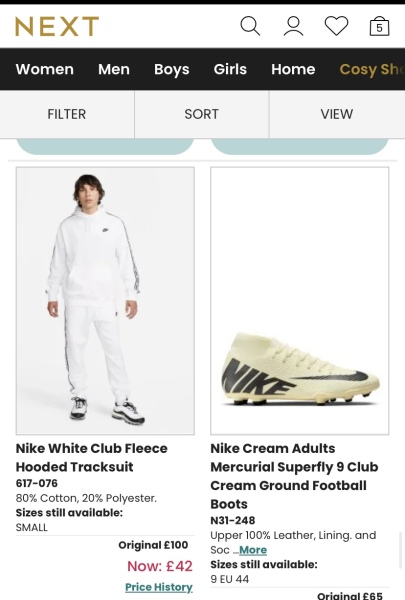The image size is (405, 600).
Task: Open the FILTER options
Action: coord(67,114)
